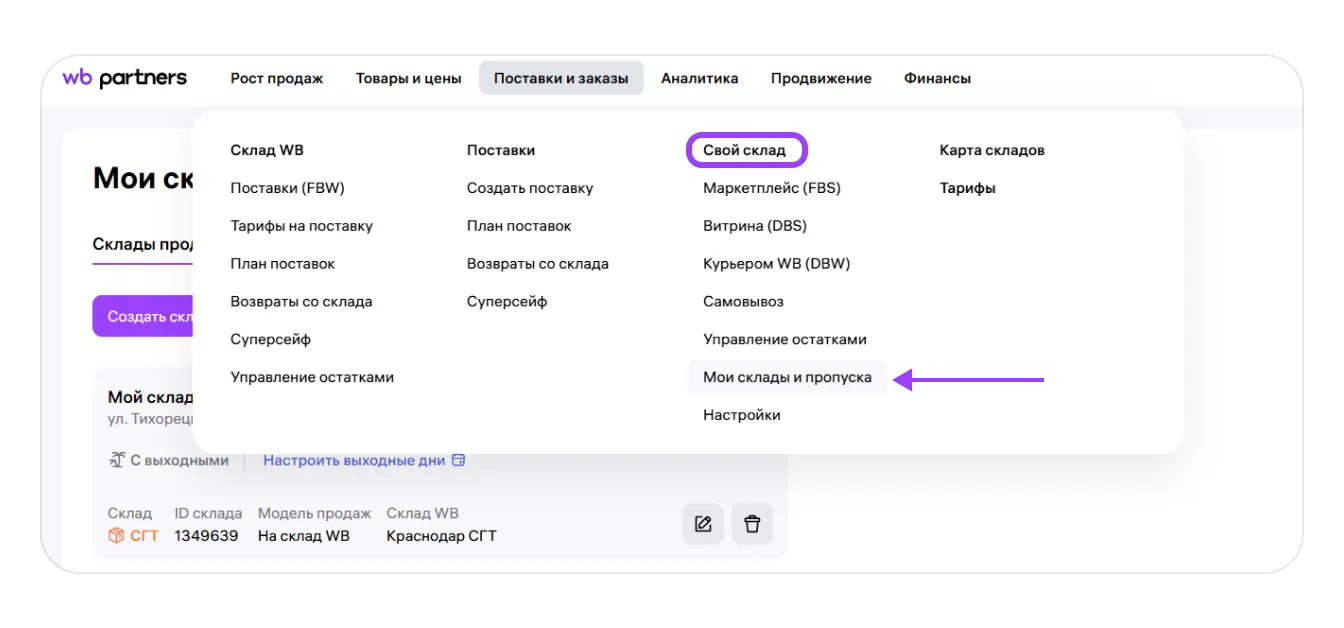Open Продвижение in the top navigation
Image resolution: width=1344 pixels, height=628 pixels.
(821, 78)
